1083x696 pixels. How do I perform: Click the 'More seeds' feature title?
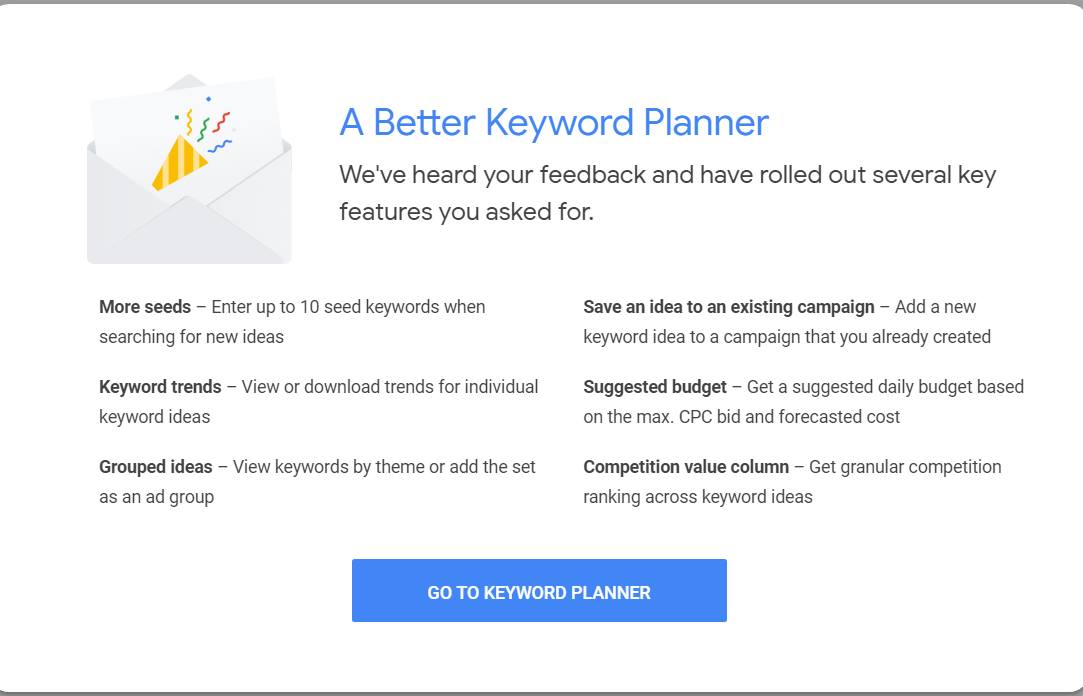pos(145,307)
